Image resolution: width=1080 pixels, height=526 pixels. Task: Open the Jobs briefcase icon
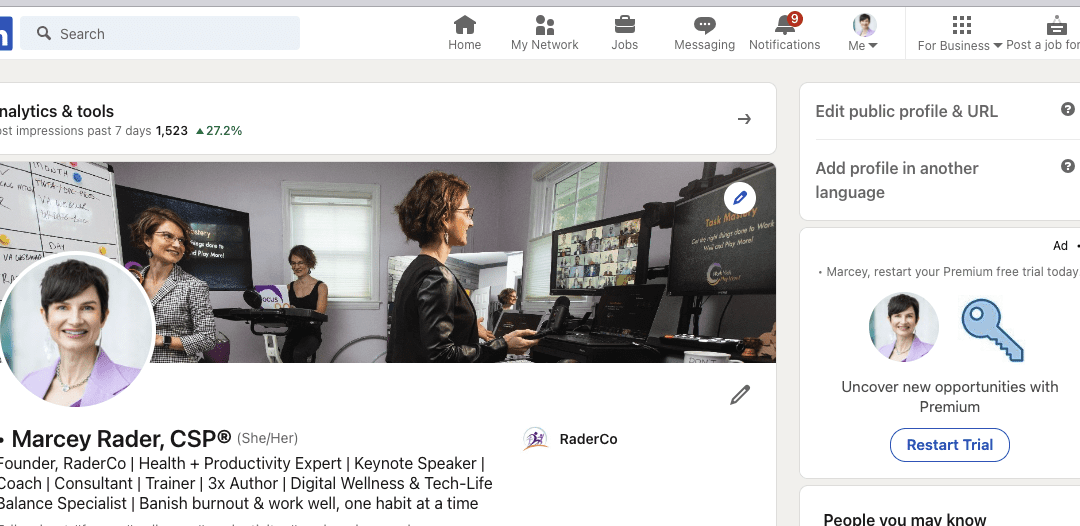tap(624, 25)
